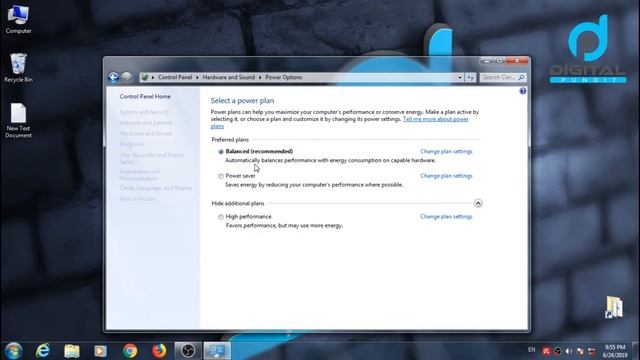Image resolution: width=640 pixels, height=360 pixels.
Task: Open Network and Internet in sidebar
Action: click(146, 123)
